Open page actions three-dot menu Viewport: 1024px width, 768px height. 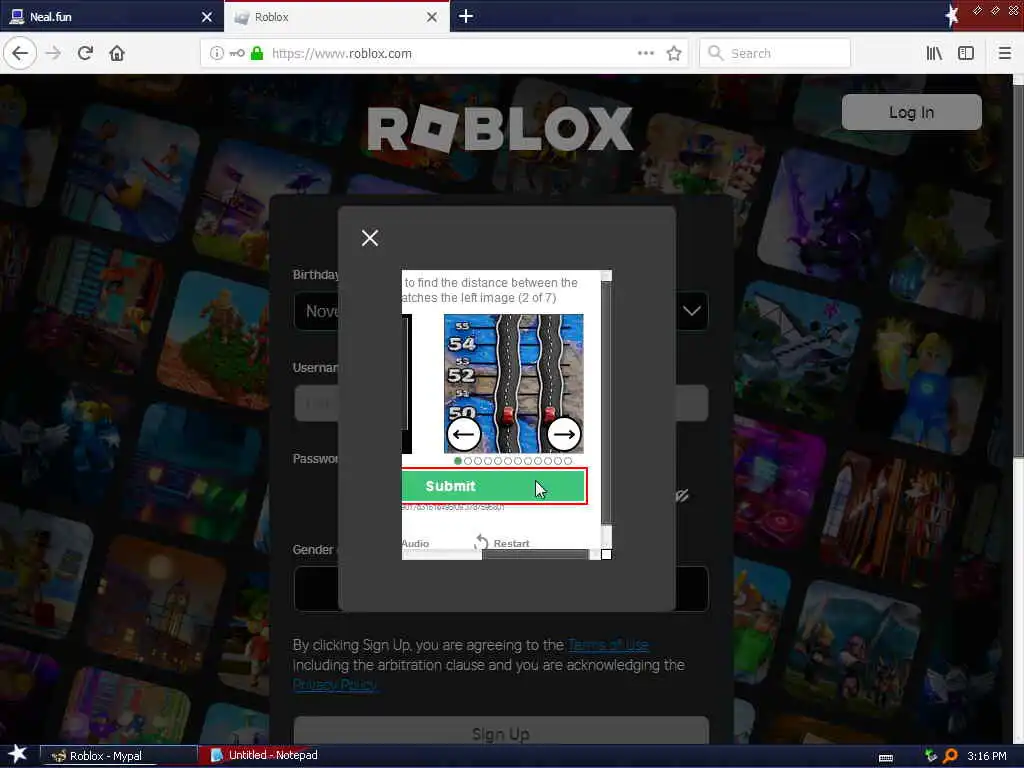[x=646, y=53]
